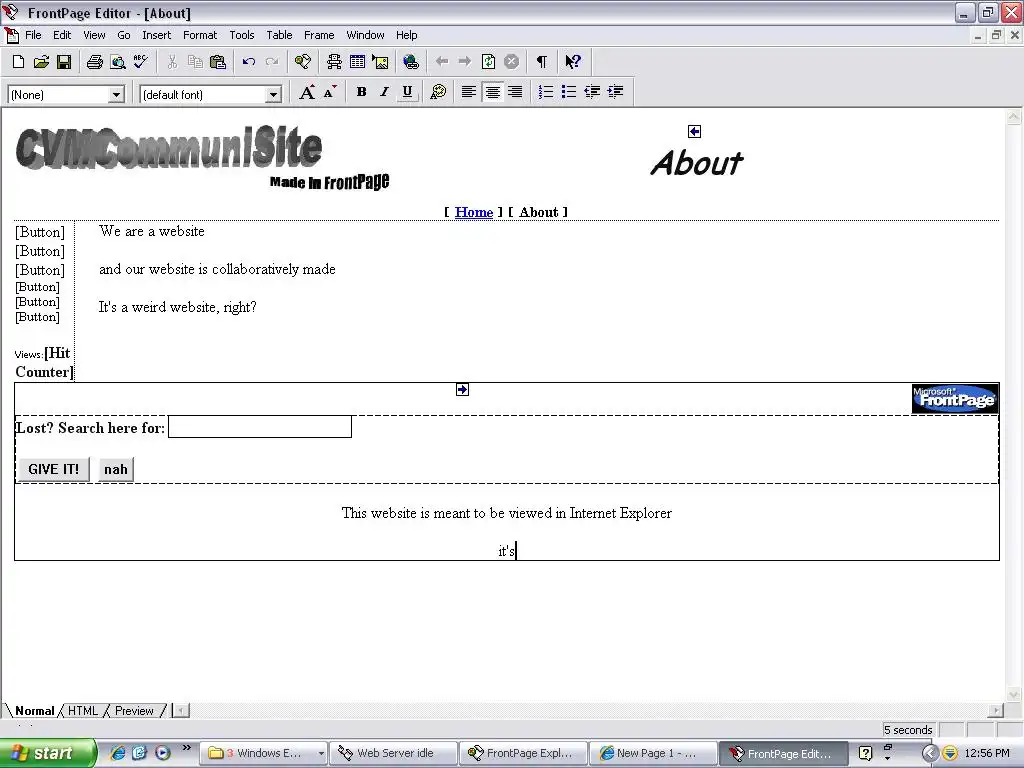
Task: Expand the Windows Explorer taskbar group
Action: 263,754
